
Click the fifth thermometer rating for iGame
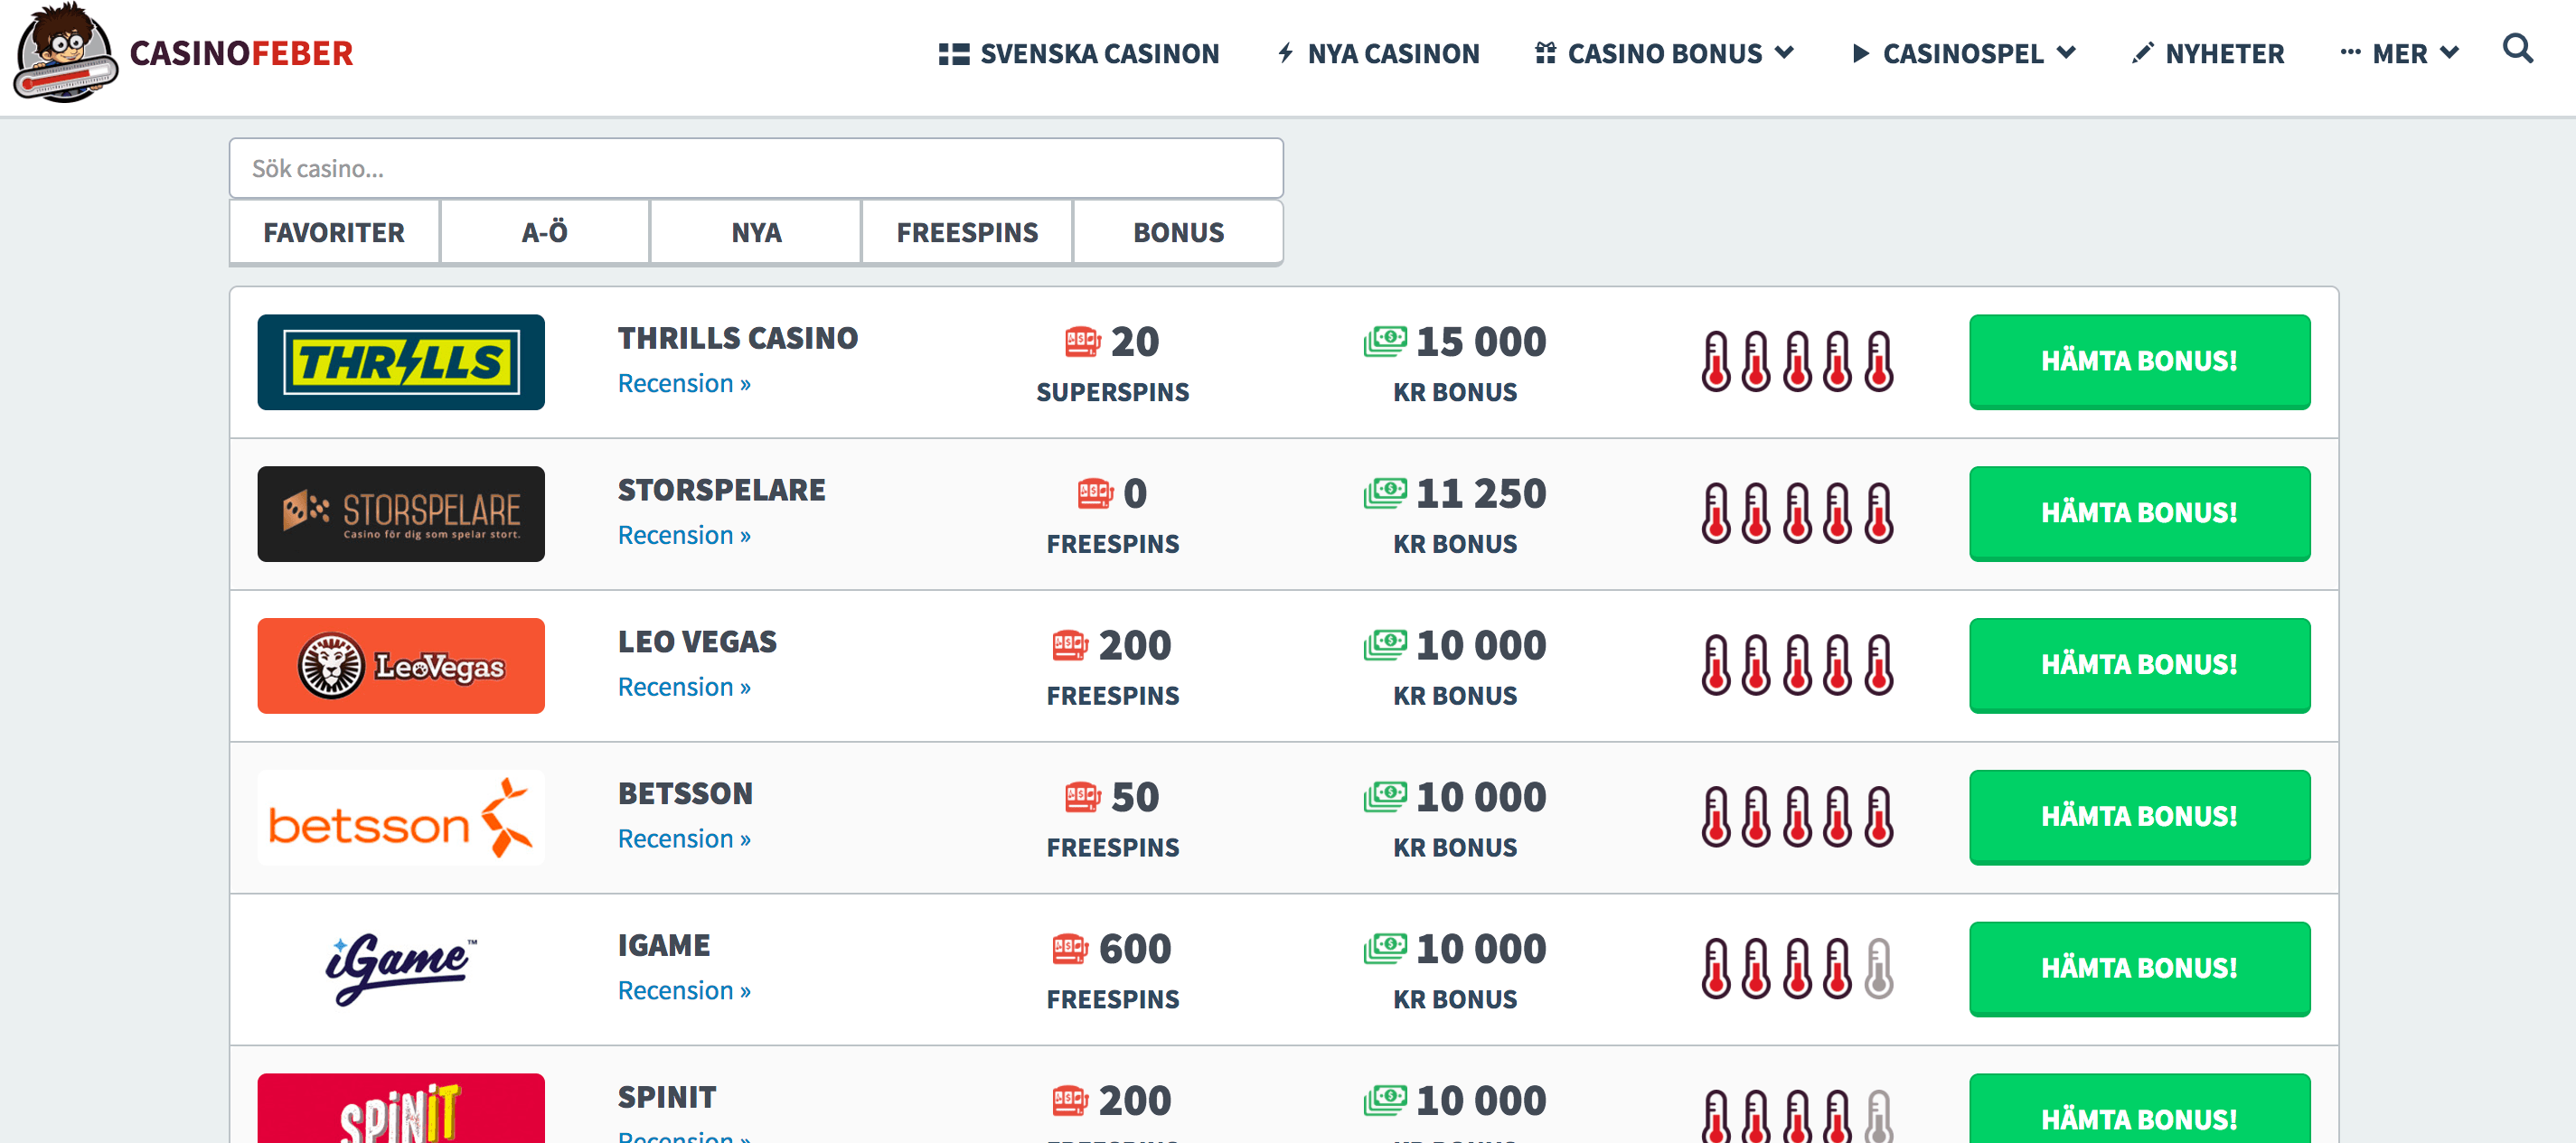tap(1879, 968)
